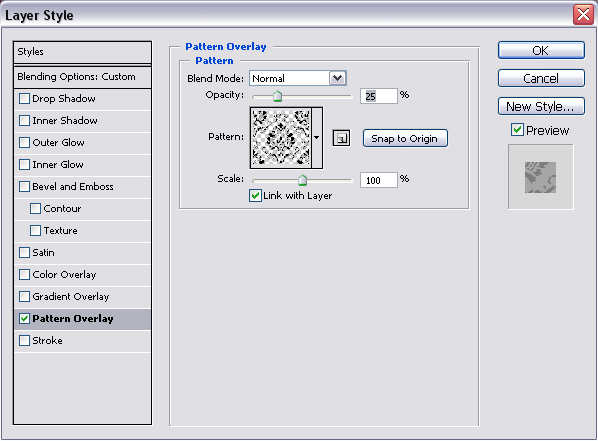598x441 pixels.
Task: Enable the Stroke checkbox
Action: tap(24, 340)
